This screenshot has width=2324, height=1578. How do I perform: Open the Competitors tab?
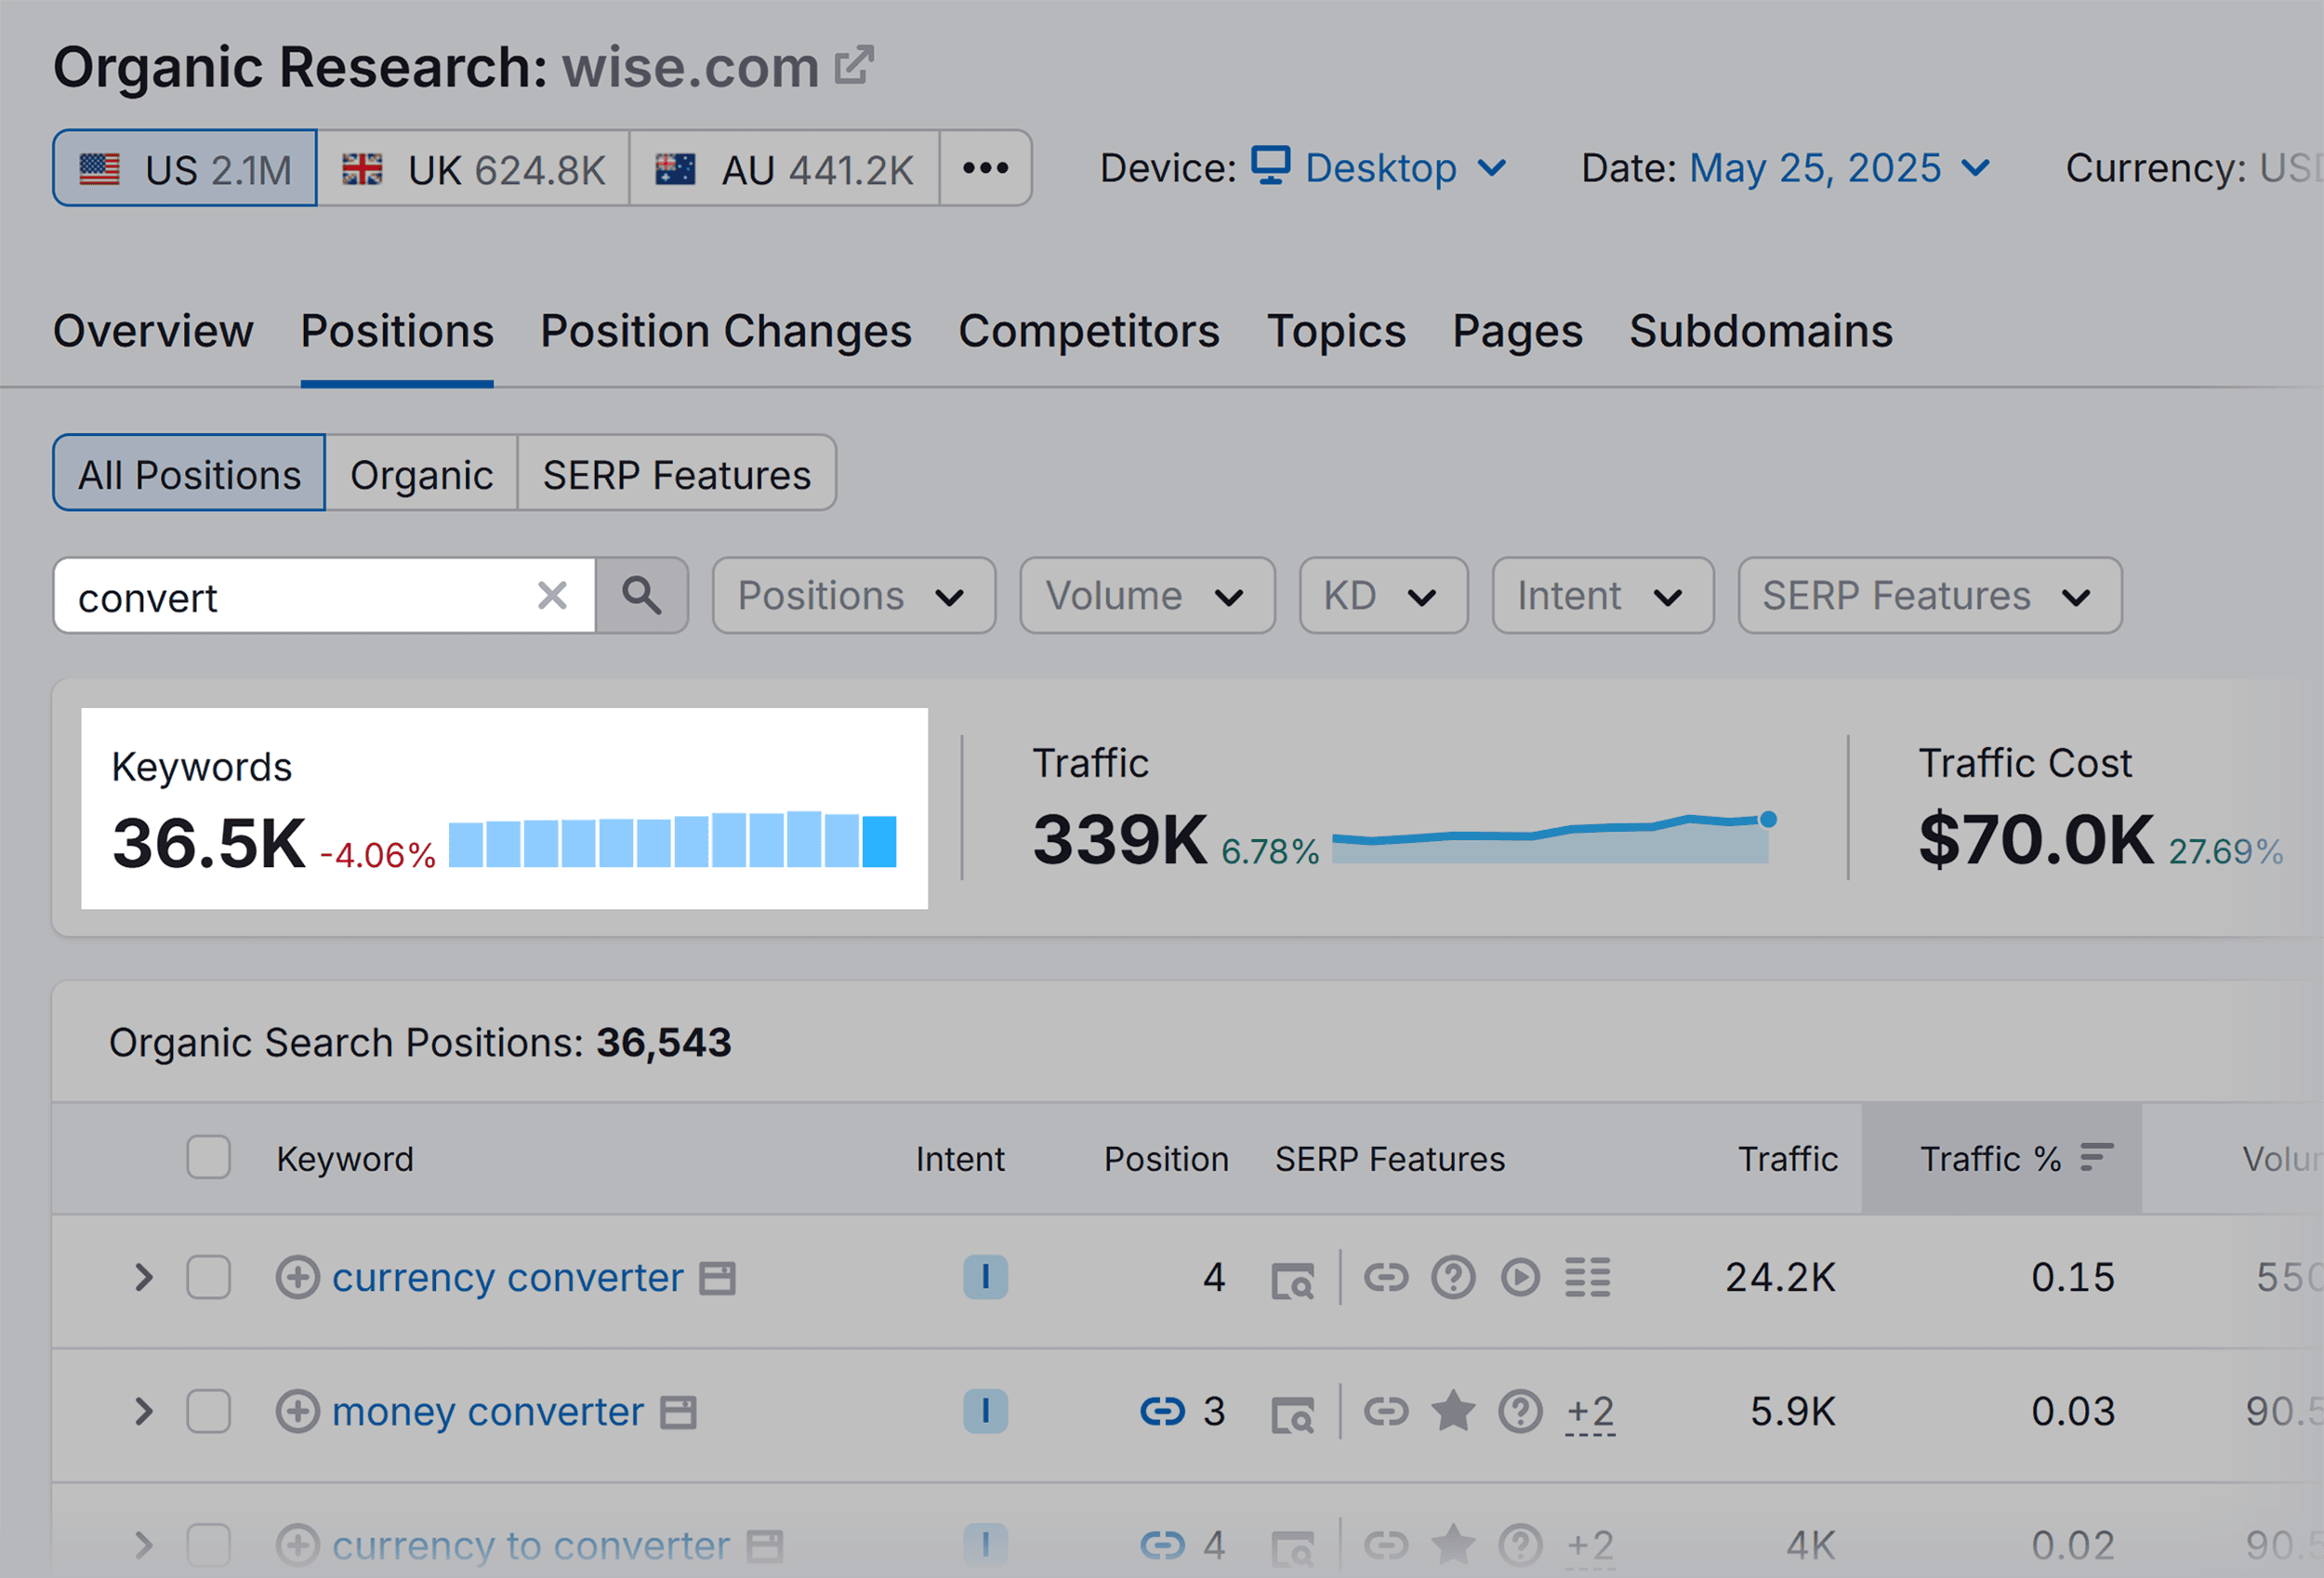1089,331
